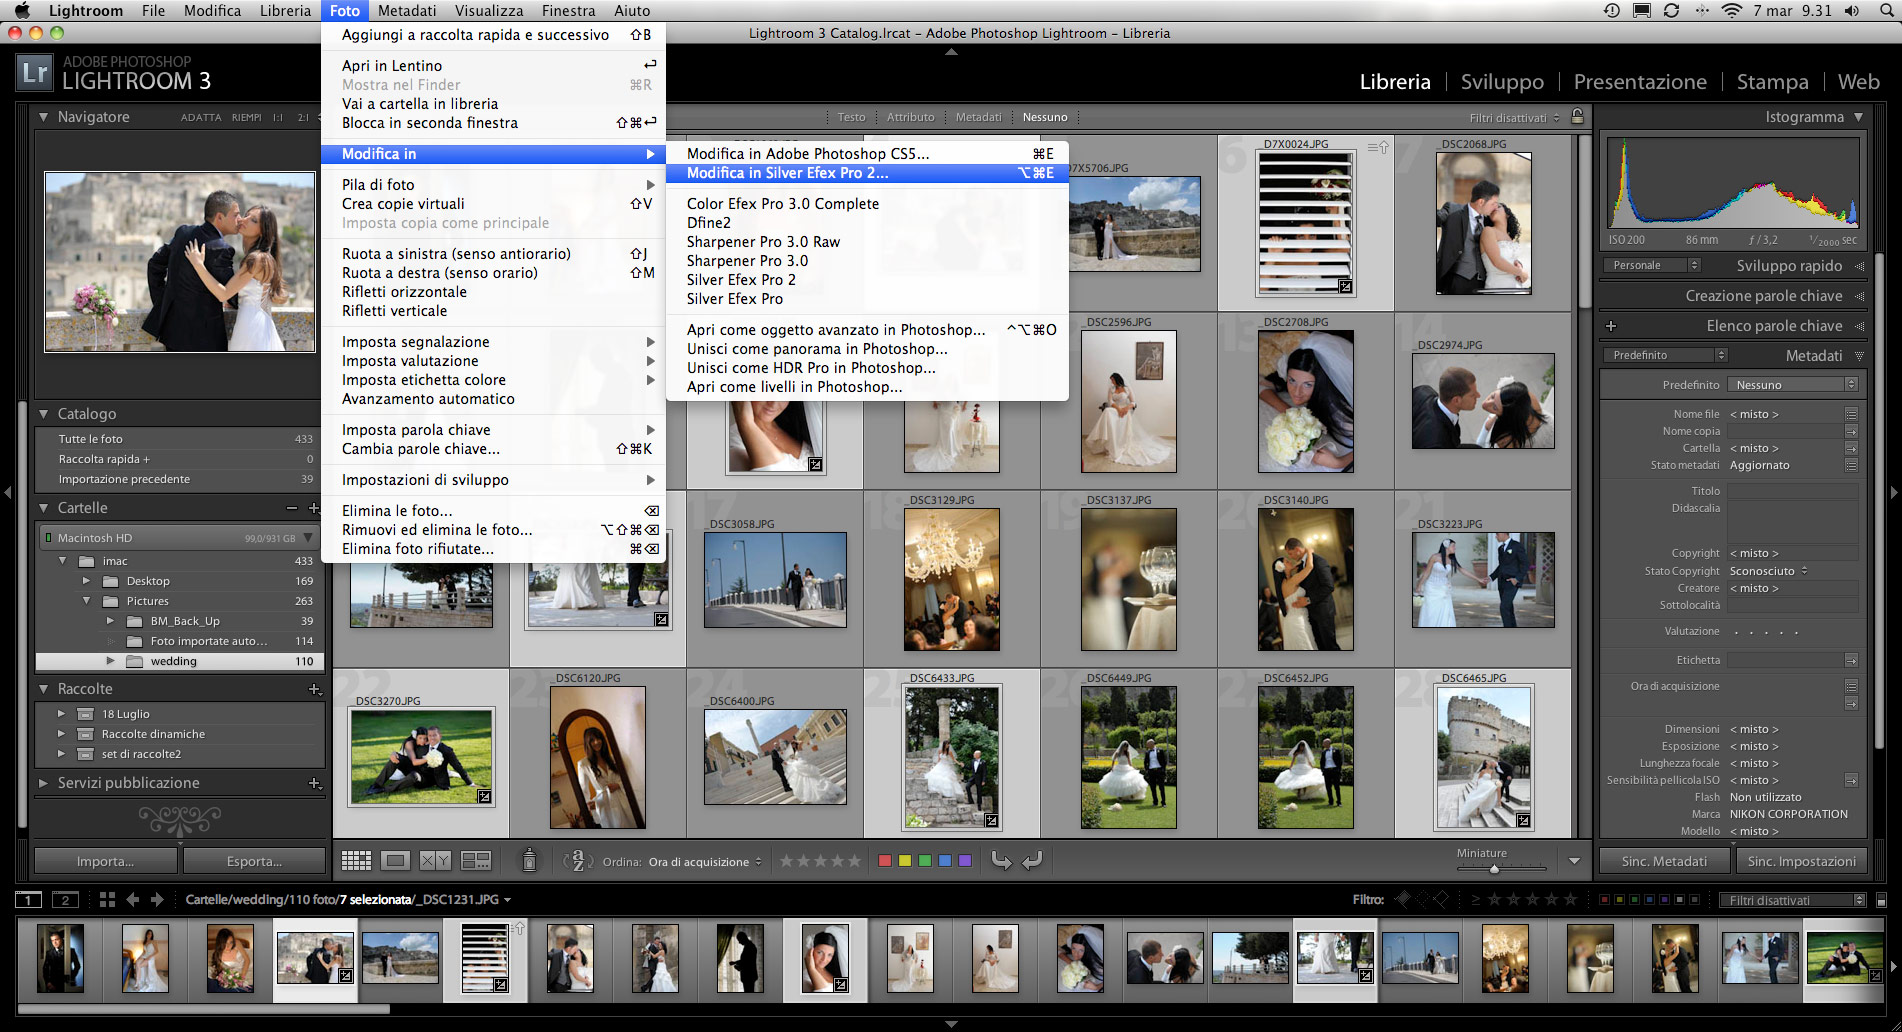1902x1032 pixels.
Task: Adjust the Miniature thumbnail size slider
Action: coord(1494,868)
